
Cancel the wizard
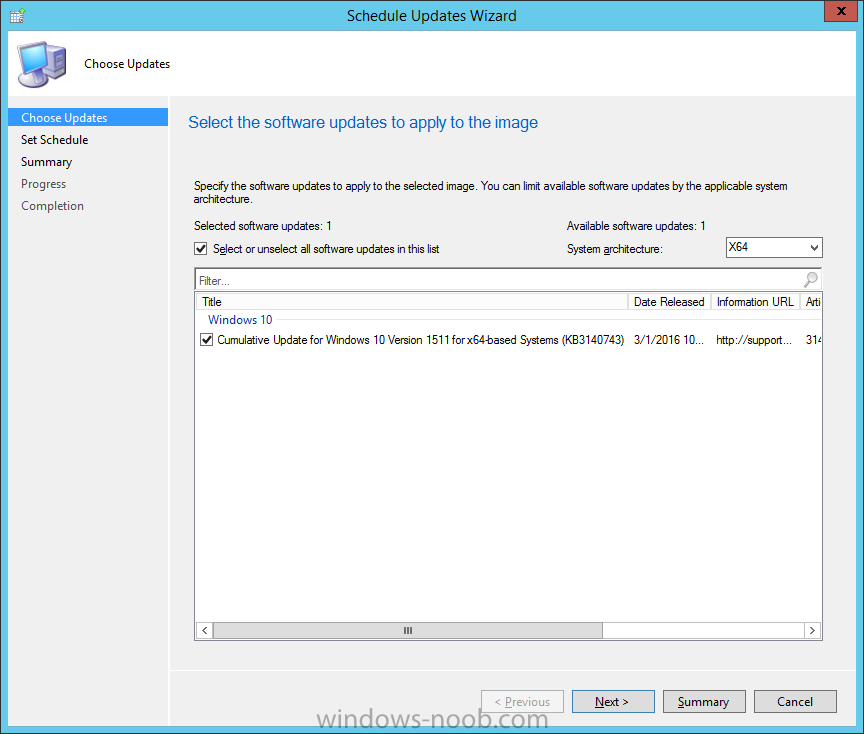click(795, 701)
